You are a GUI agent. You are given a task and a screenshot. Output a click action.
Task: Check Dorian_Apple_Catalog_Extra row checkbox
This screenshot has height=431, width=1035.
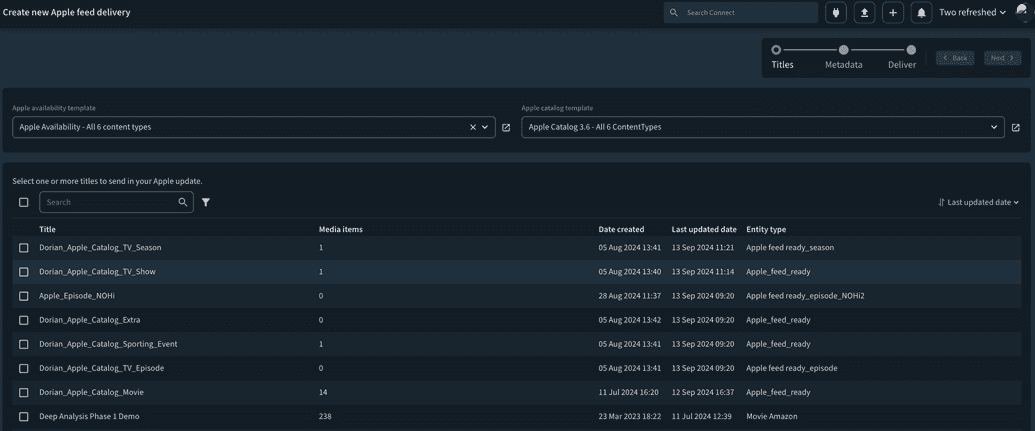pos(24,320)
